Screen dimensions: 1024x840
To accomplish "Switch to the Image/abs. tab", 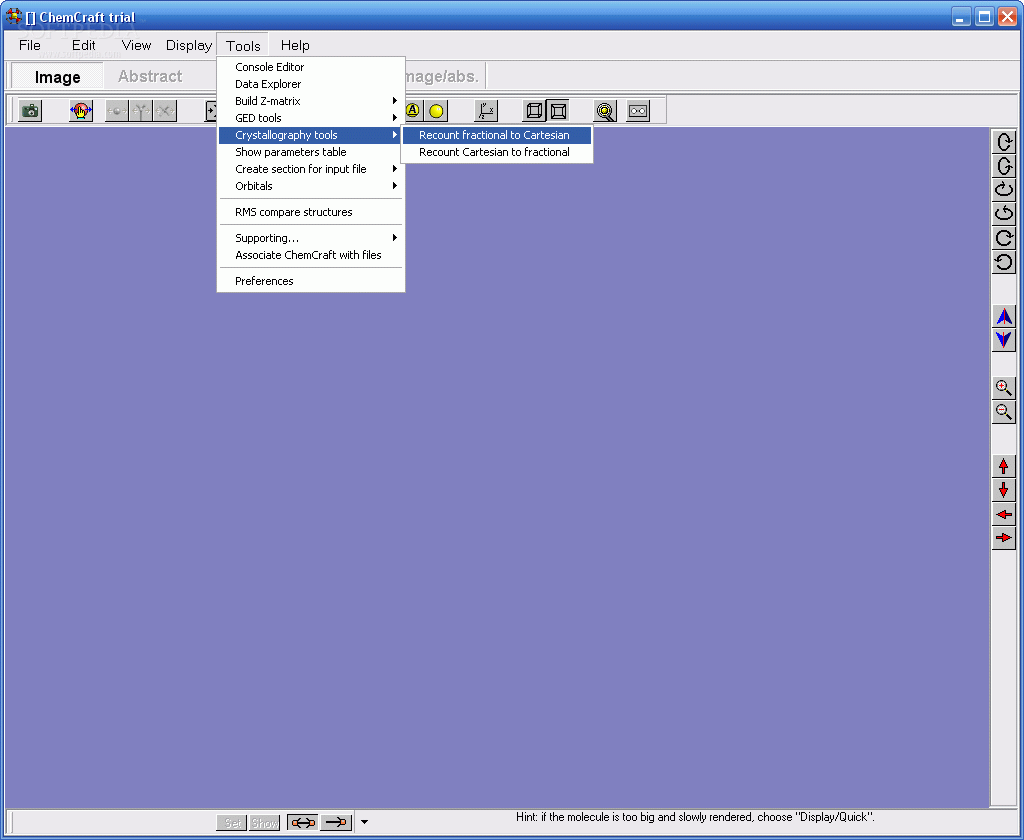I will 442,76.
